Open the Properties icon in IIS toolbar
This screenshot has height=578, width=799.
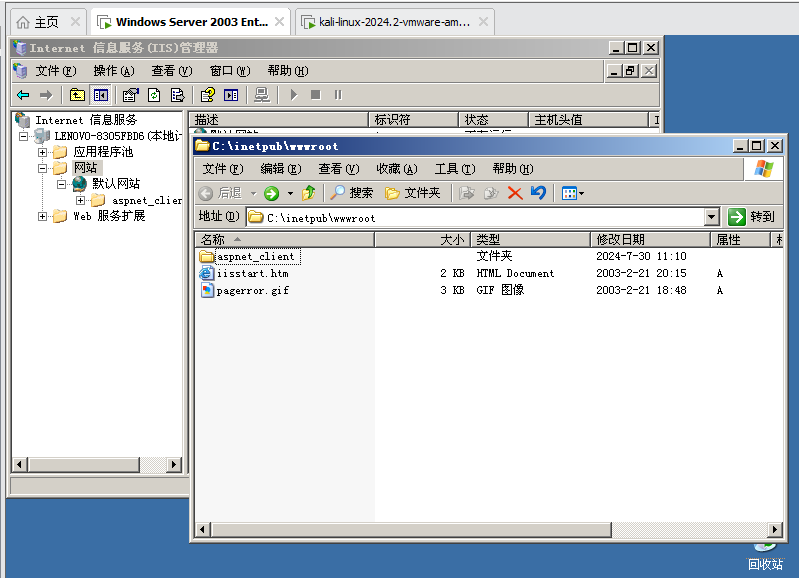131,95
